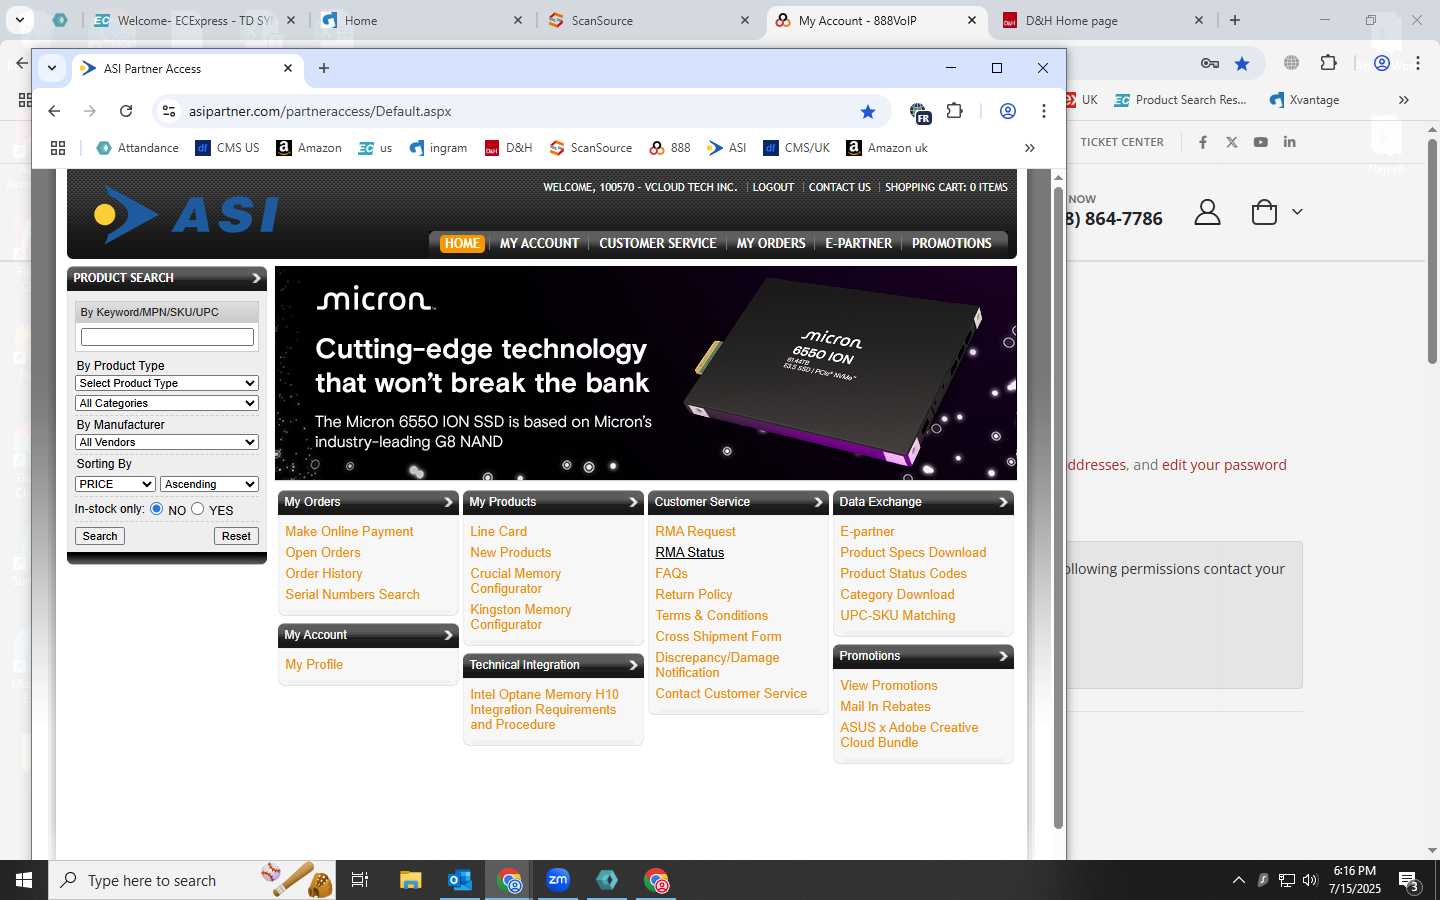Open File Explorer from taskbar
The width and height of the screenshot is (1440, 900).
point(411,880)
